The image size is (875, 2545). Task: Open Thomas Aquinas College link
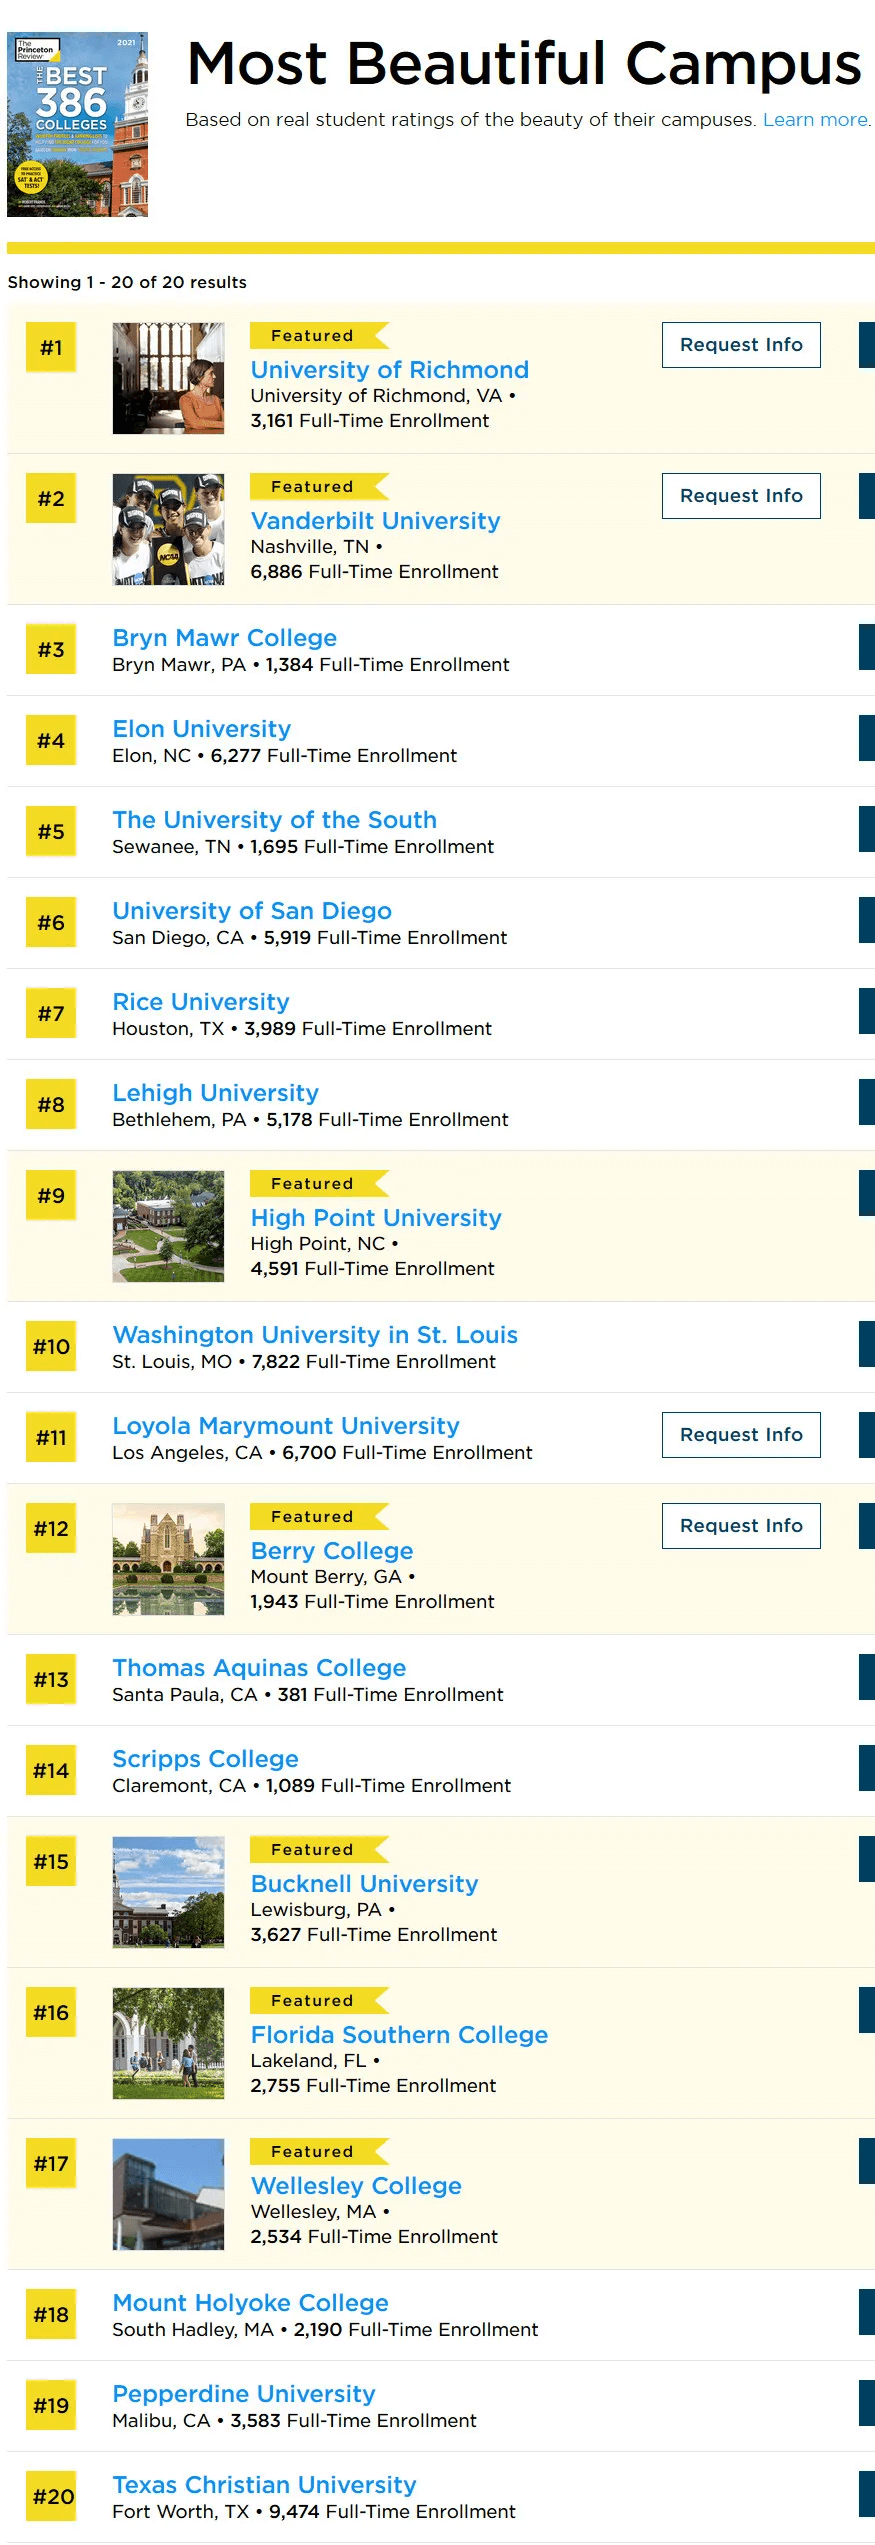click(259, 1667)
